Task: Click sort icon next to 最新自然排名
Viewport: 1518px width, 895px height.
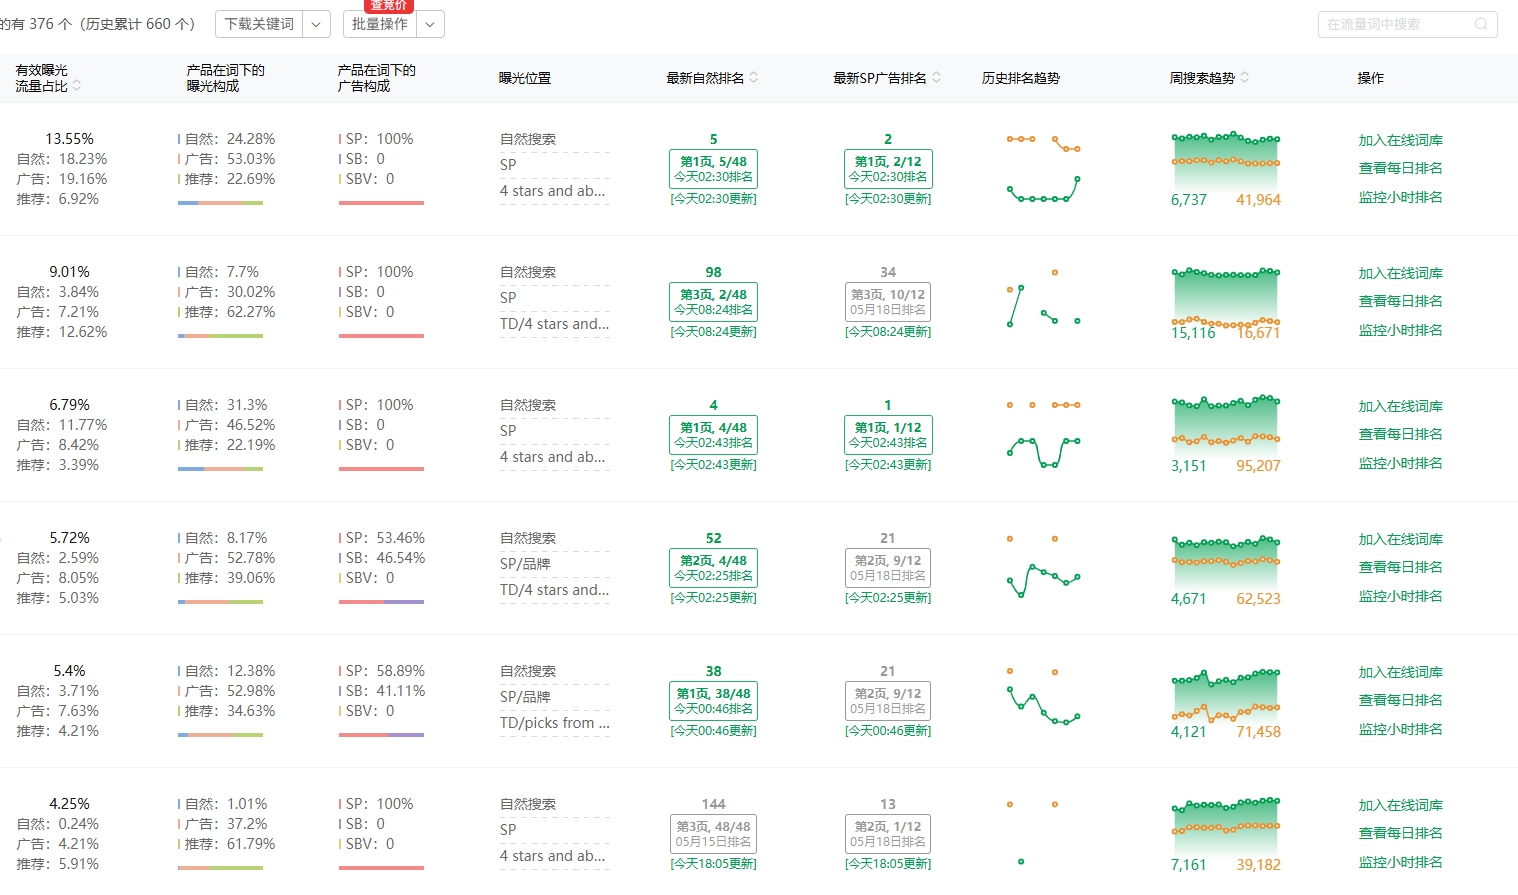Action: 754,78
